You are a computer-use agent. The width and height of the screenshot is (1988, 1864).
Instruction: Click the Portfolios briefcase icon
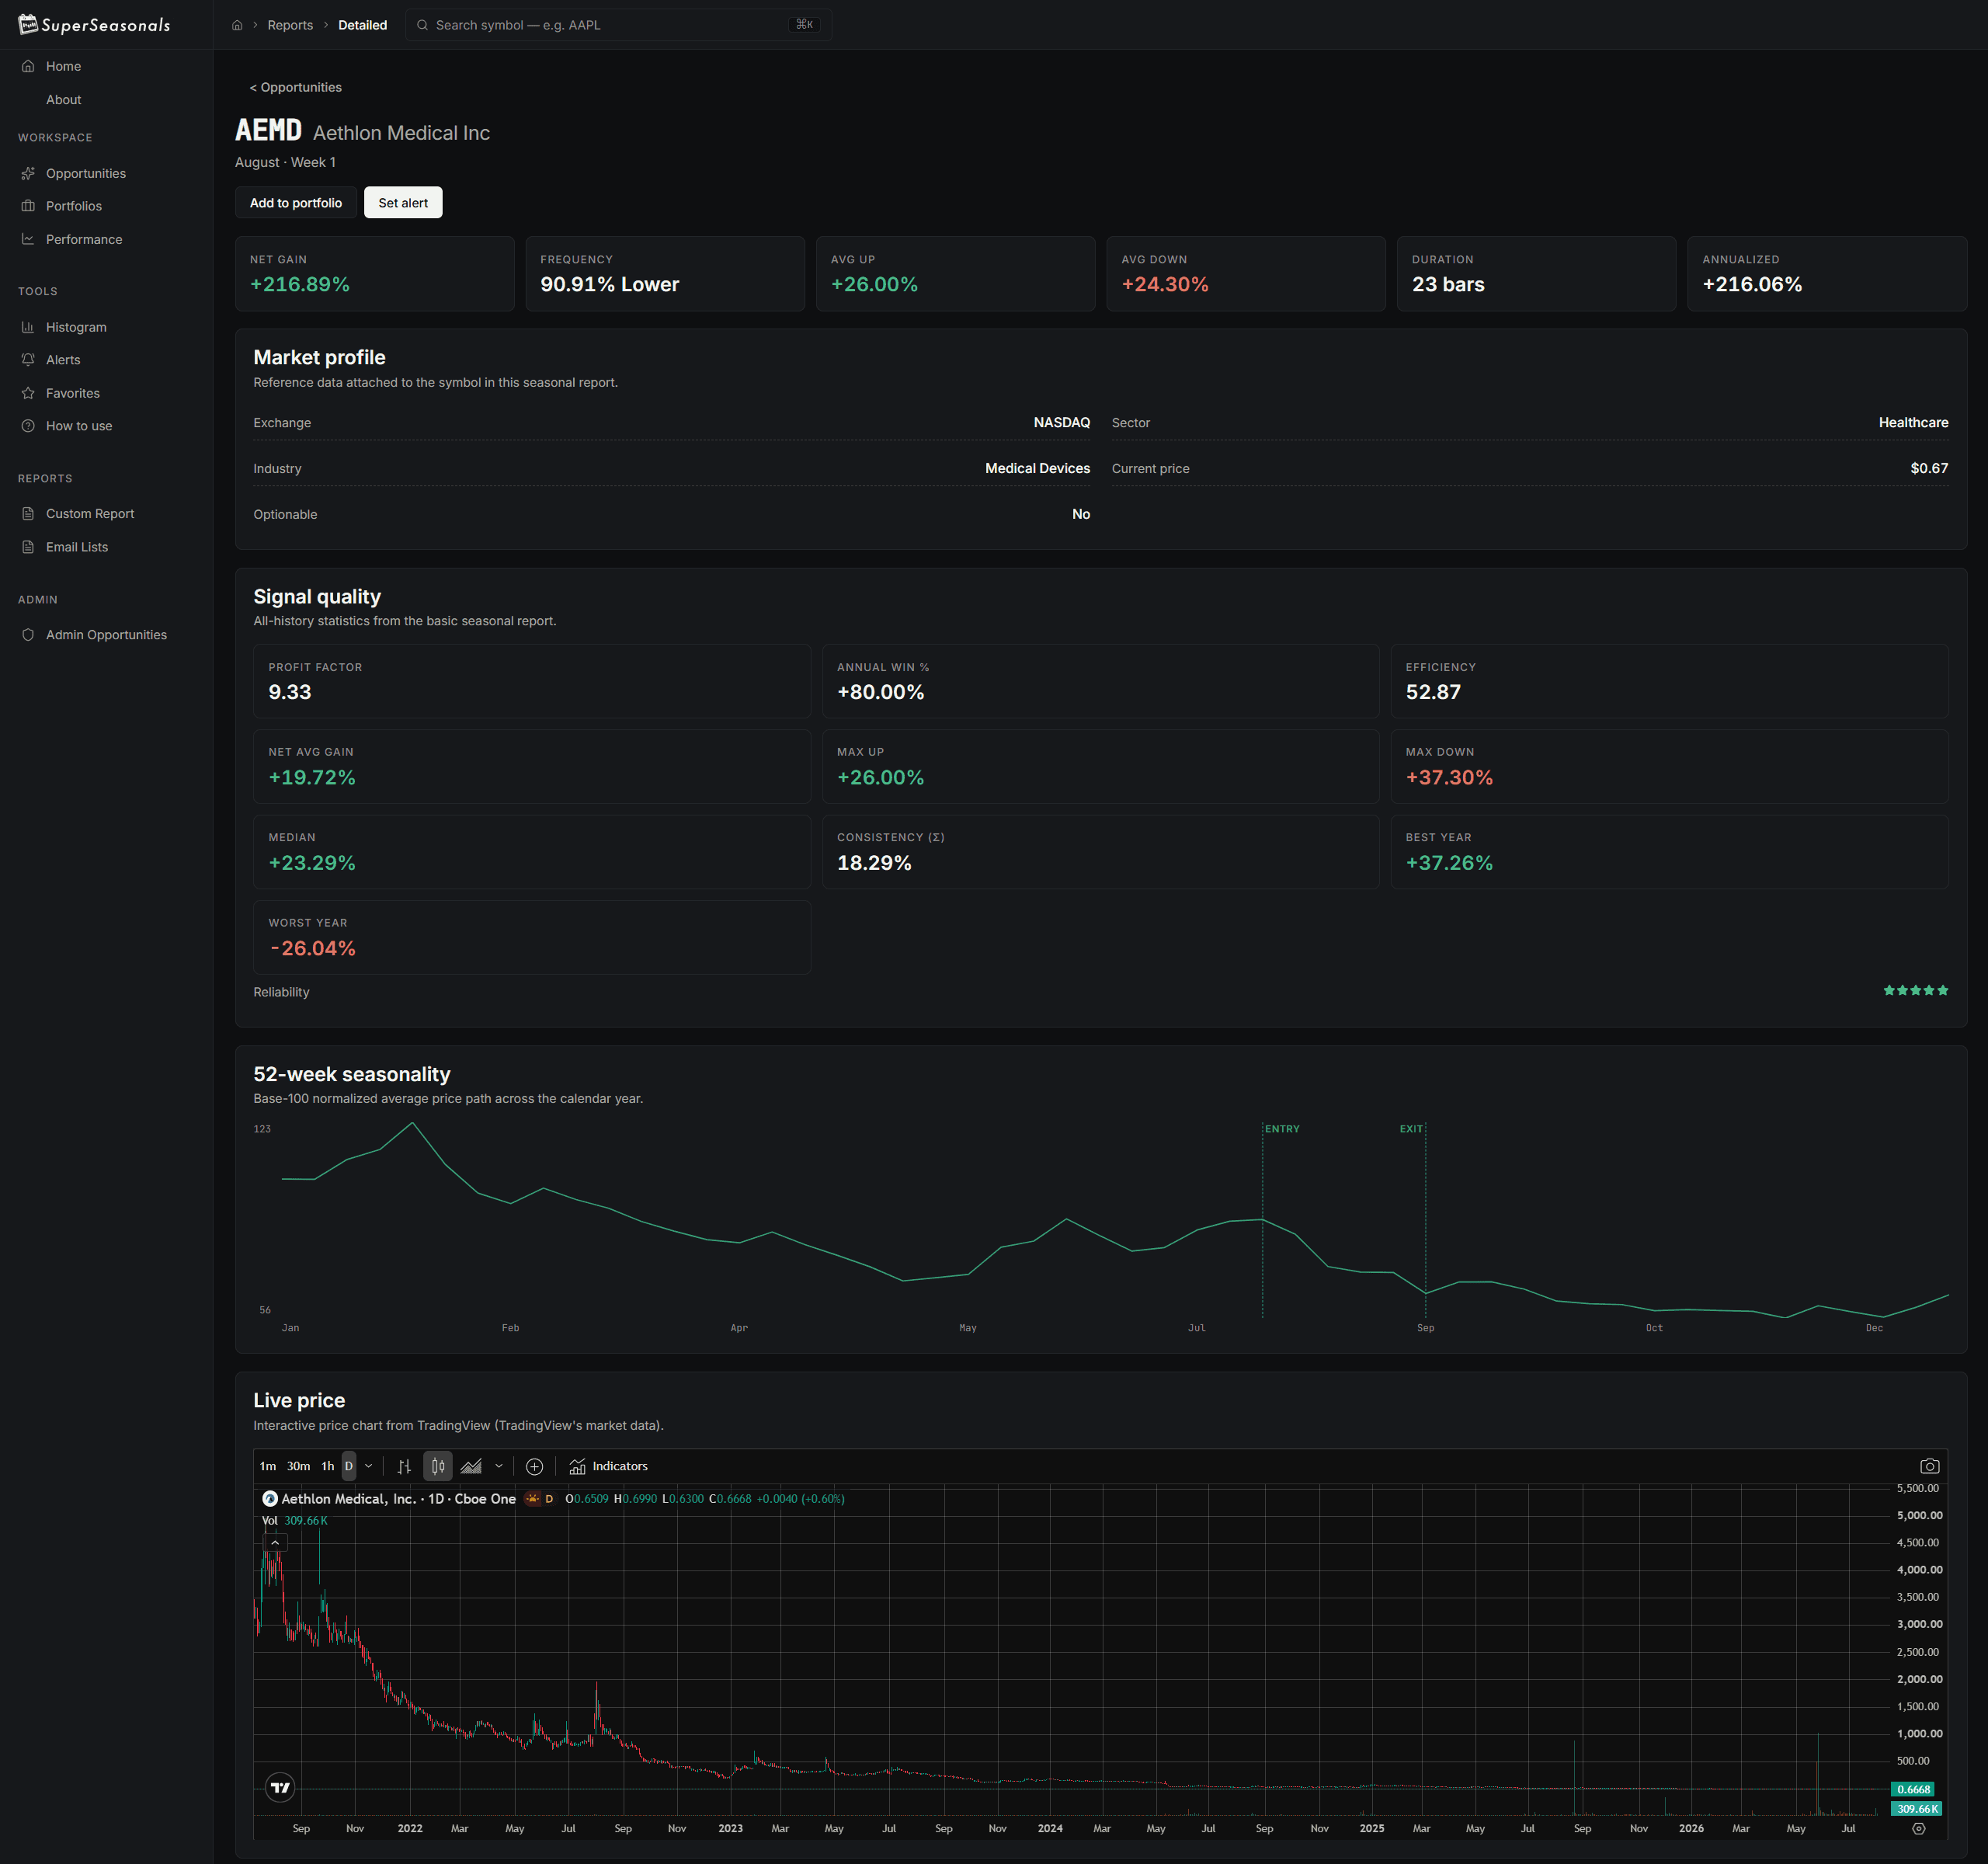(28, 206)
